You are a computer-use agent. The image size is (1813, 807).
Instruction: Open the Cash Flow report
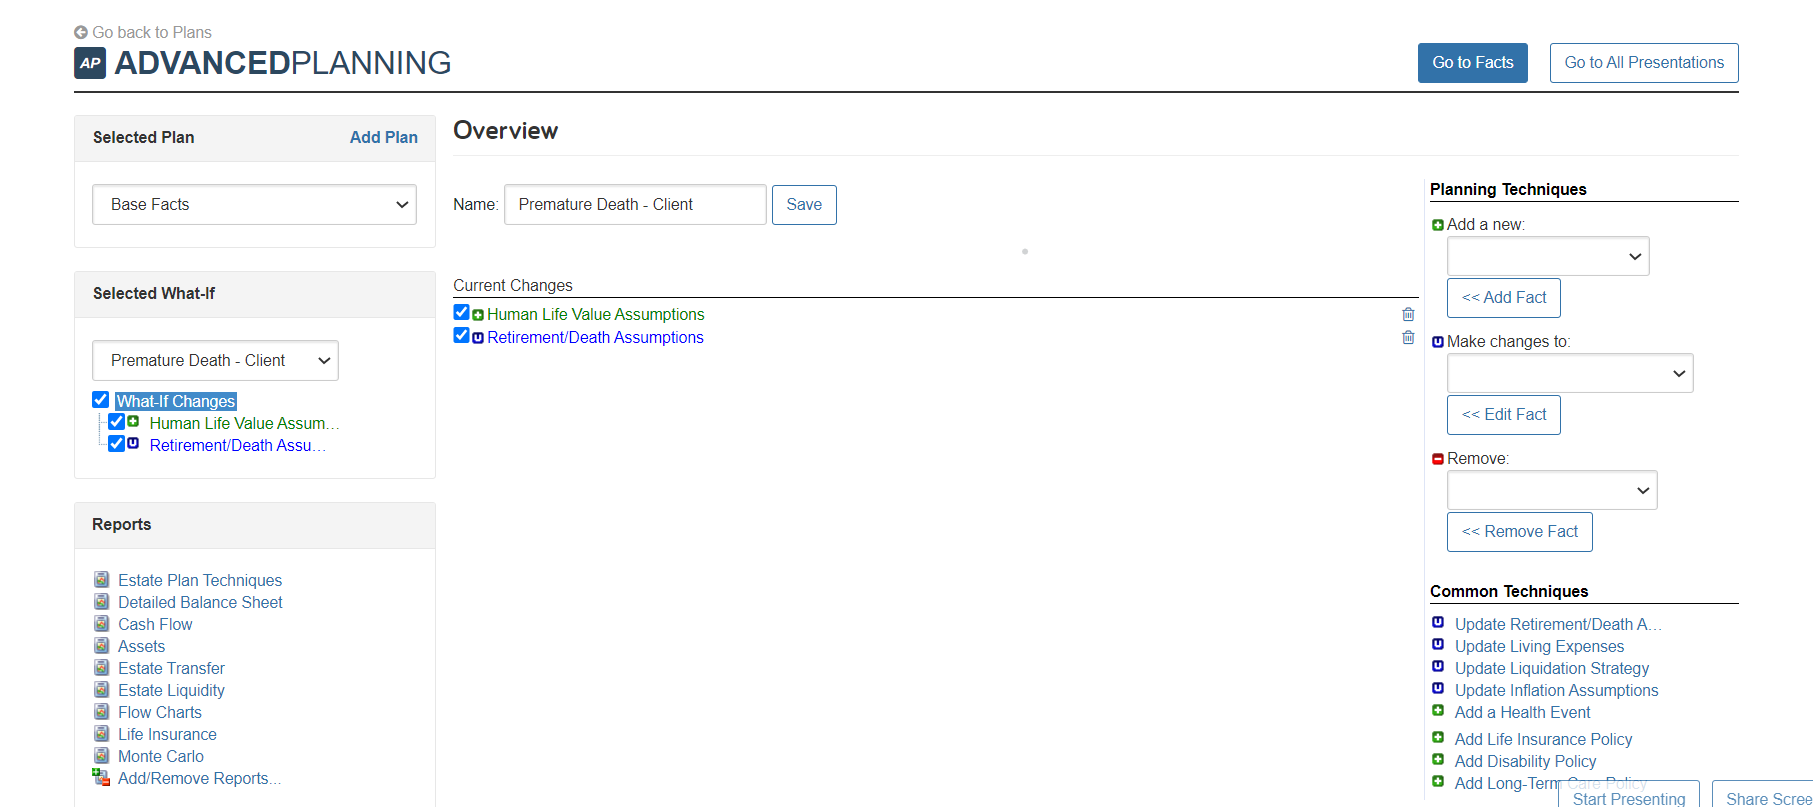tap(155, 624)
